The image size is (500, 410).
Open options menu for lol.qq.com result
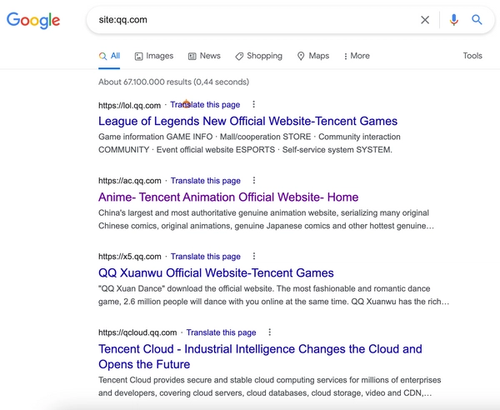[254, 105]
